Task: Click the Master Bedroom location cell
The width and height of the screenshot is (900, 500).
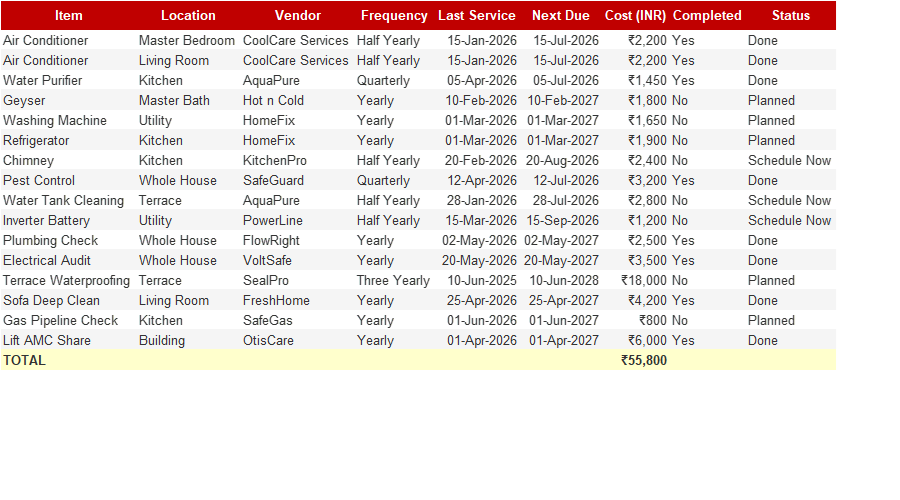Action: tap(187, 41)
